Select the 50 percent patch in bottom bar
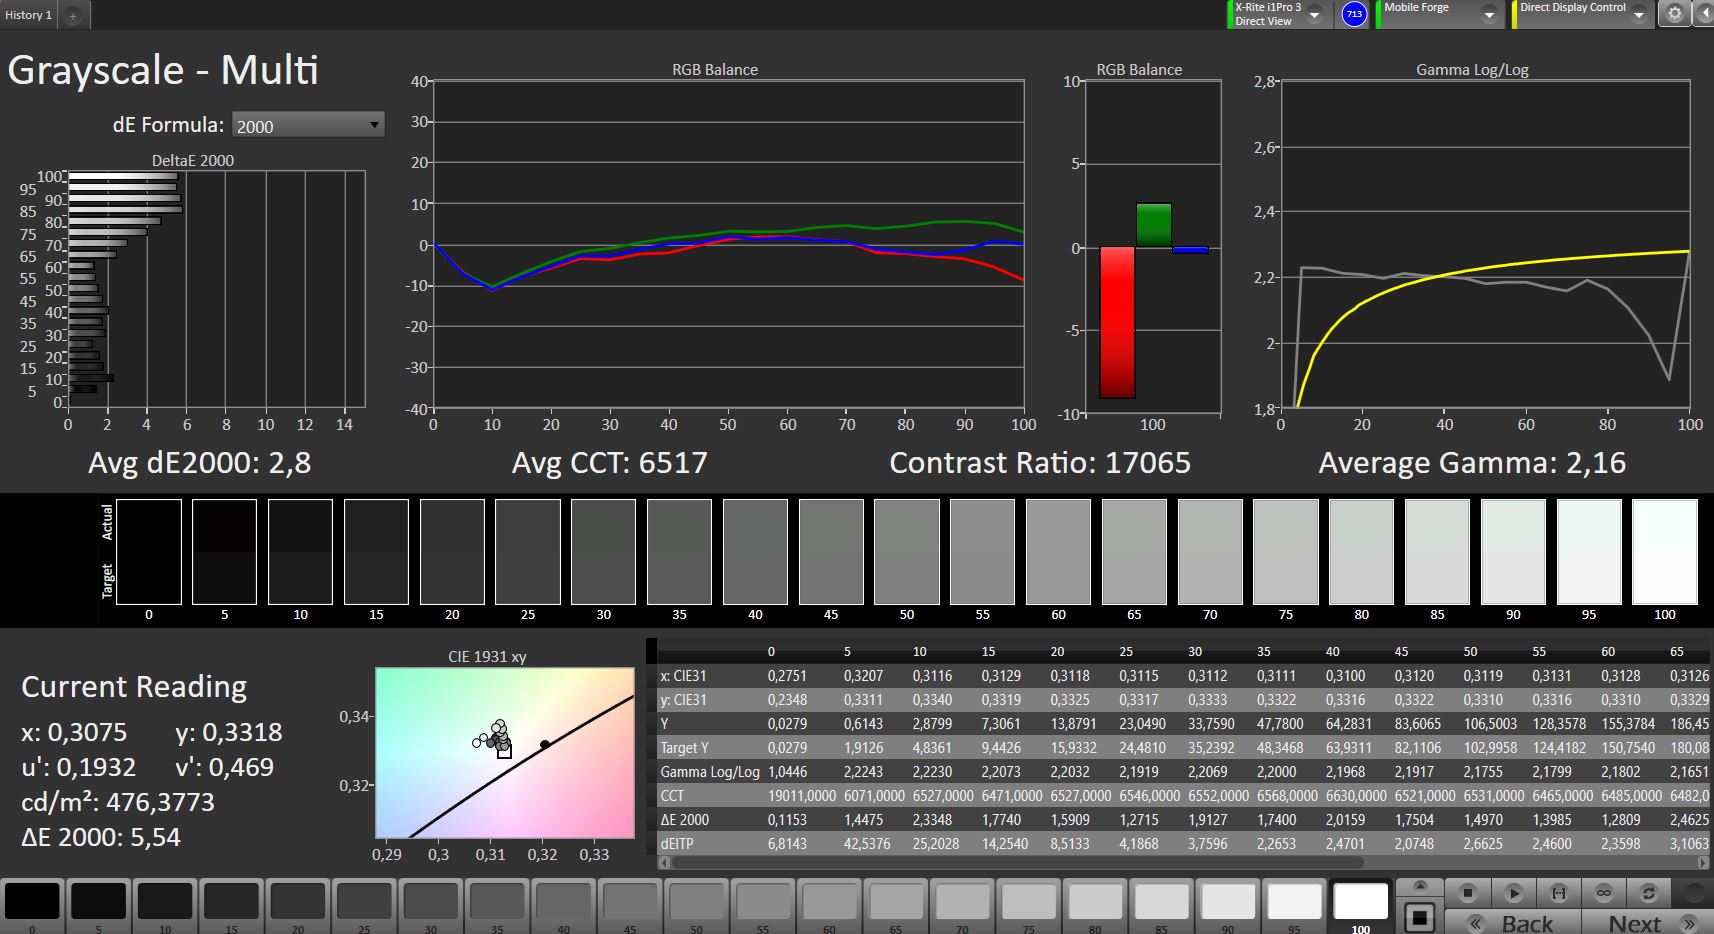This screenshot has width=1714, height=934. tap(696, 905)
